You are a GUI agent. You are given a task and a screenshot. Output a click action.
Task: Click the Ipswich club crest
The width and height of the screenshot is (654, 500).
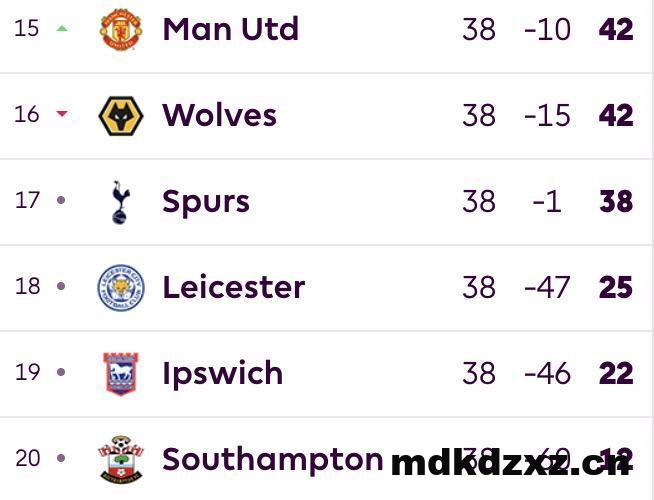121,374
